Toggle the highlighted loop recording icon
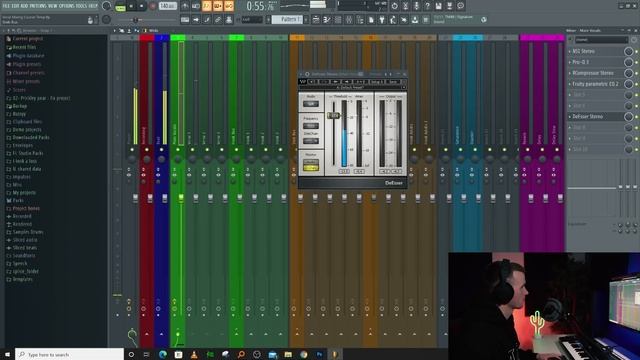 pos(229,6)
